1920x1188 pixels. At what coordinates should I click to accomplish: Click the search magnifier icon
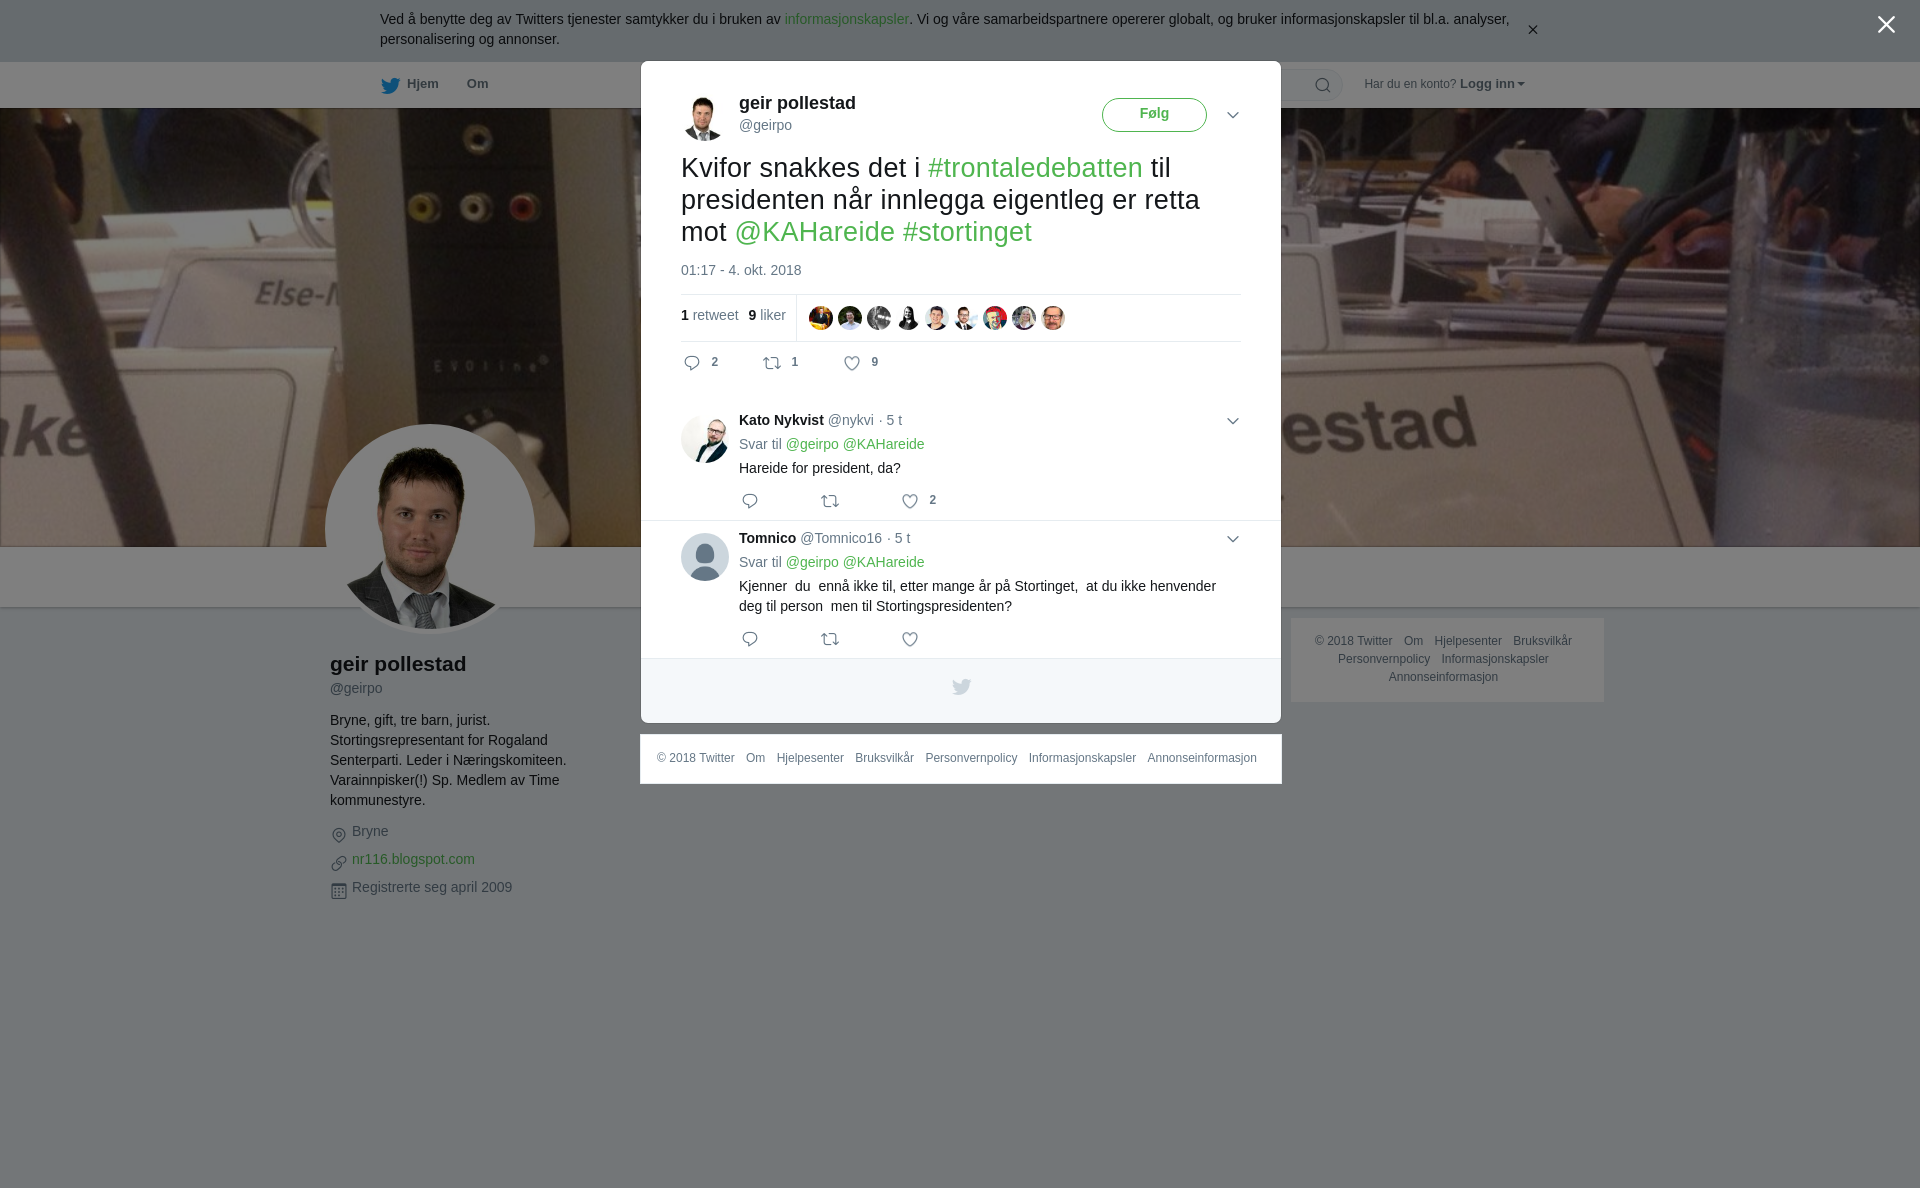1323,85
